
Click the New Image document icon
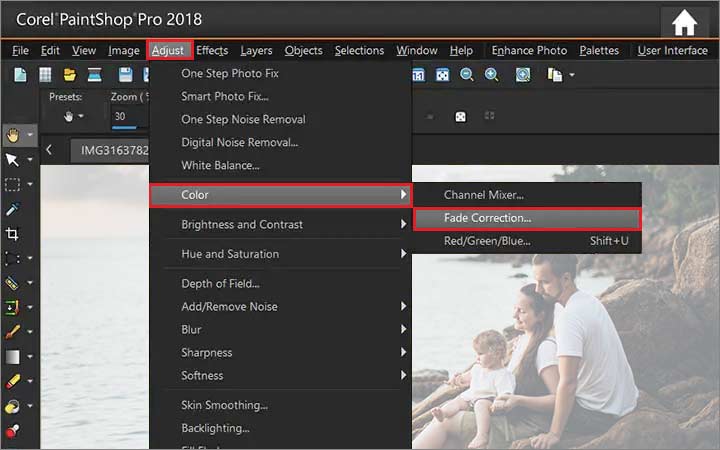(x=20, y=75)
